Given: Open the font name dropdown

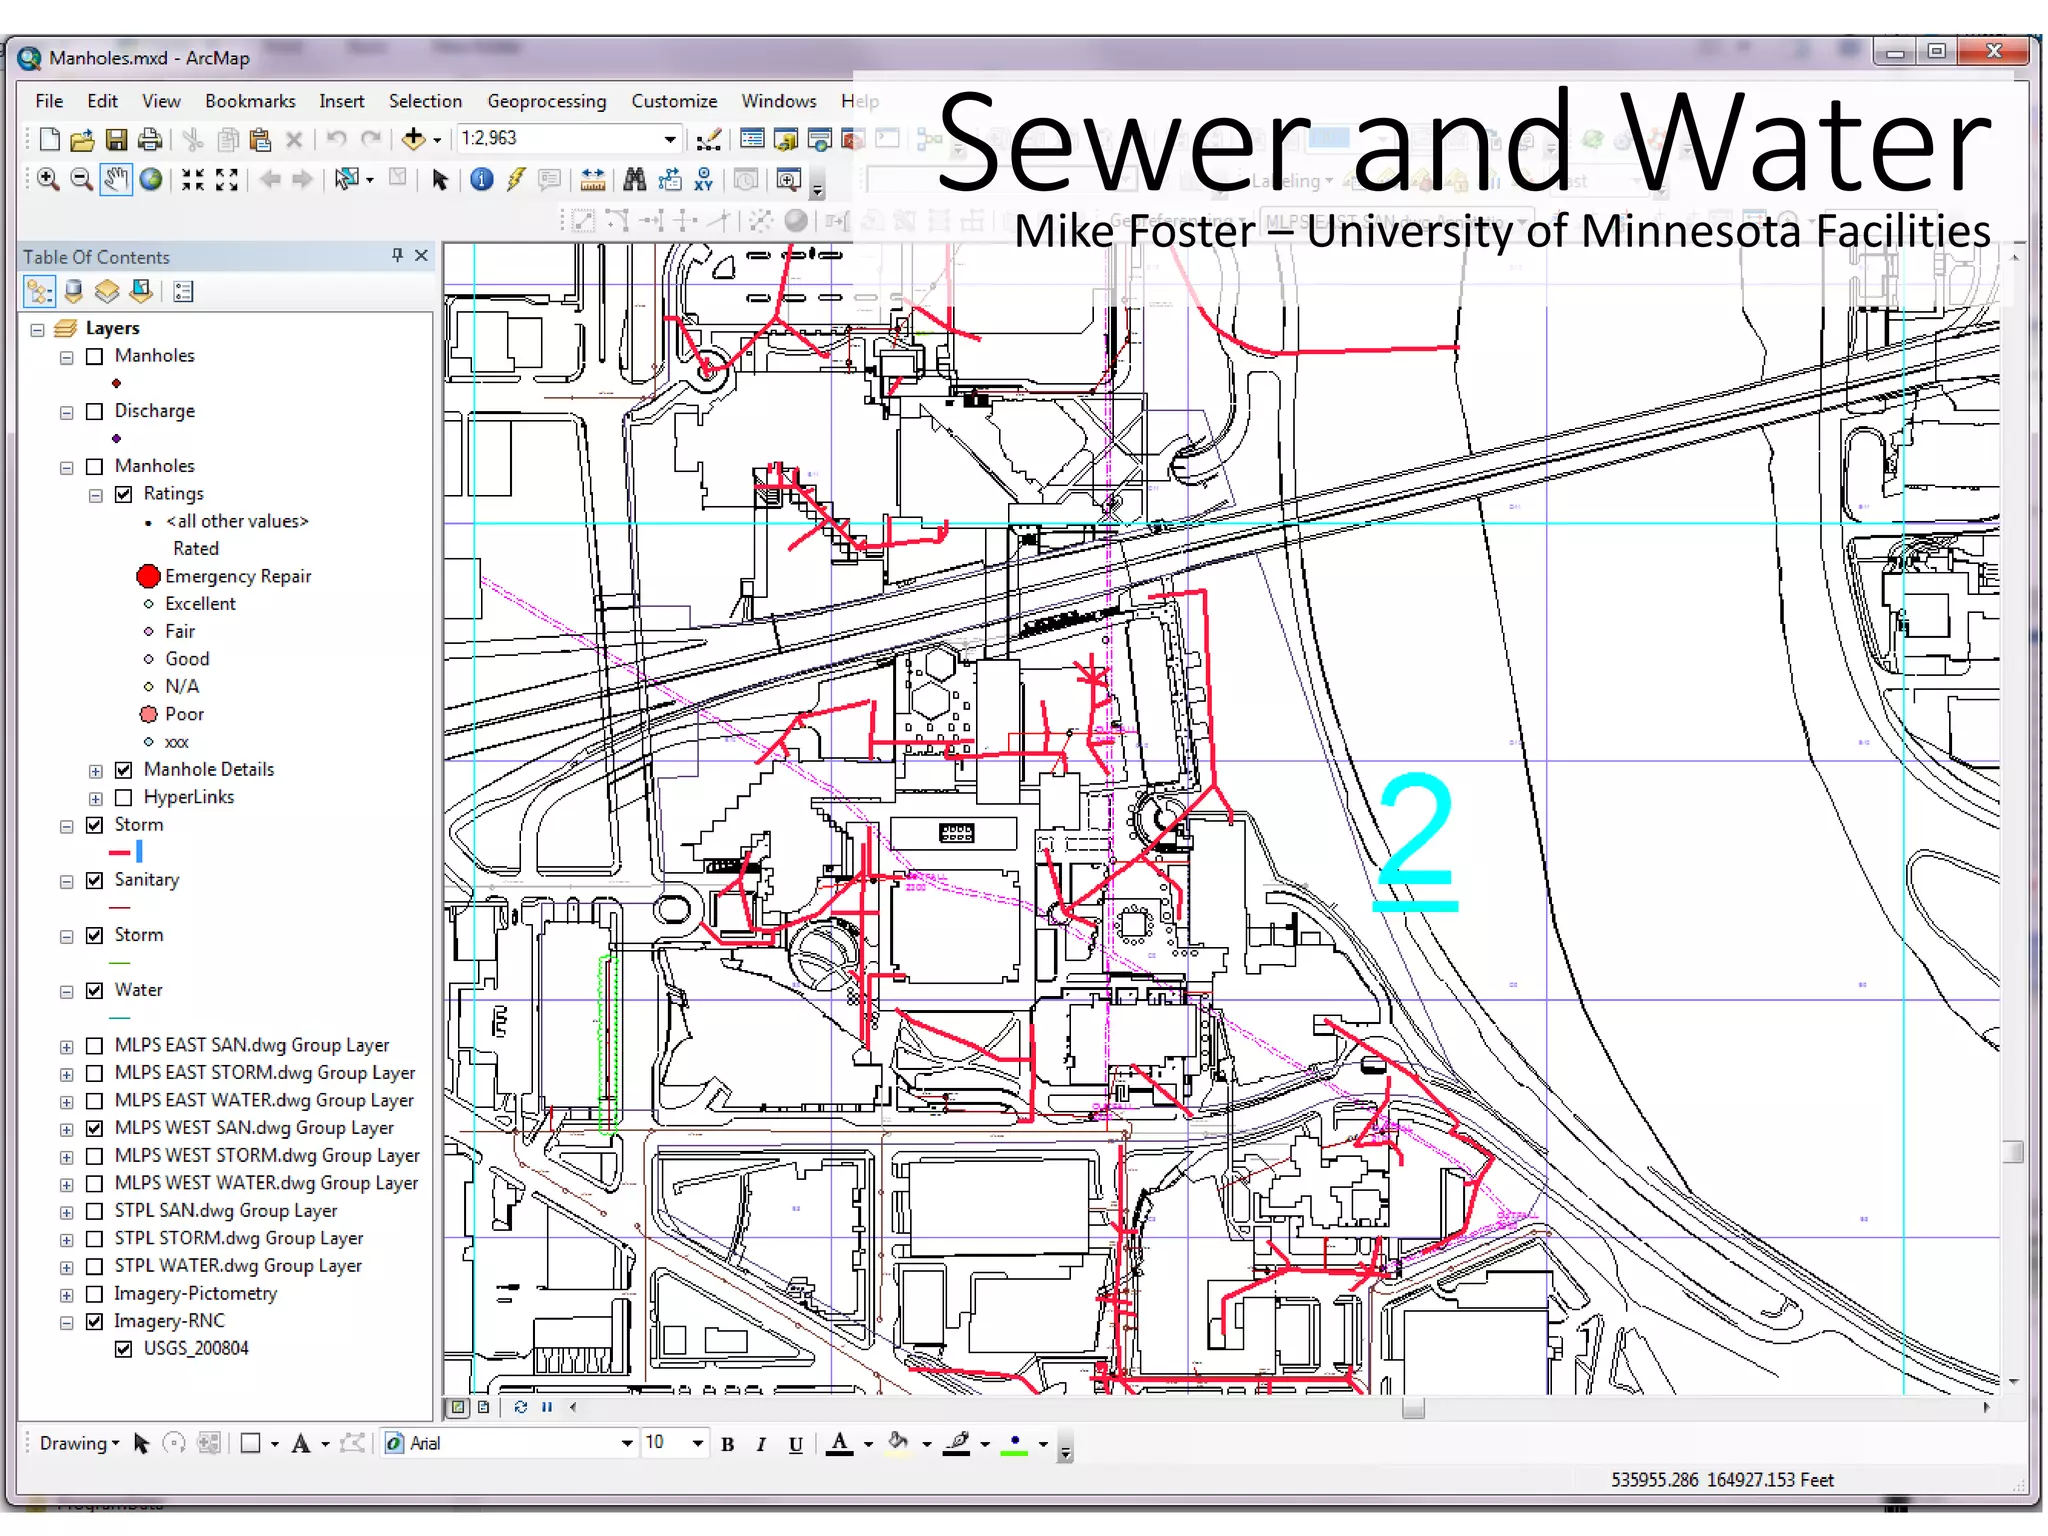Looking at the screenshot, I should point(627,1443).
